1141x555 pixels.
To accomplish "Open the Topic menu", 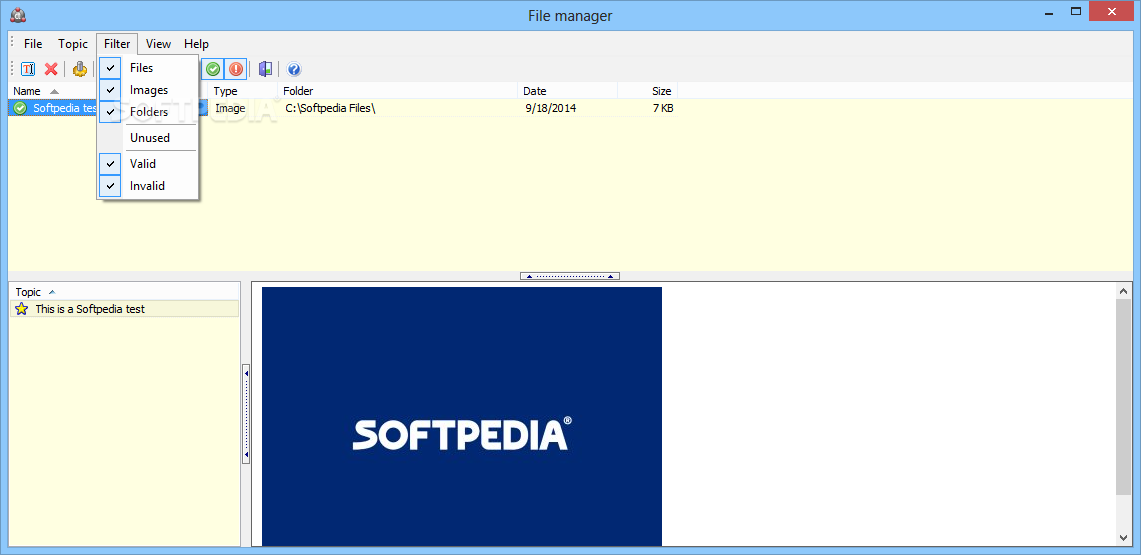I will (73, 44).
